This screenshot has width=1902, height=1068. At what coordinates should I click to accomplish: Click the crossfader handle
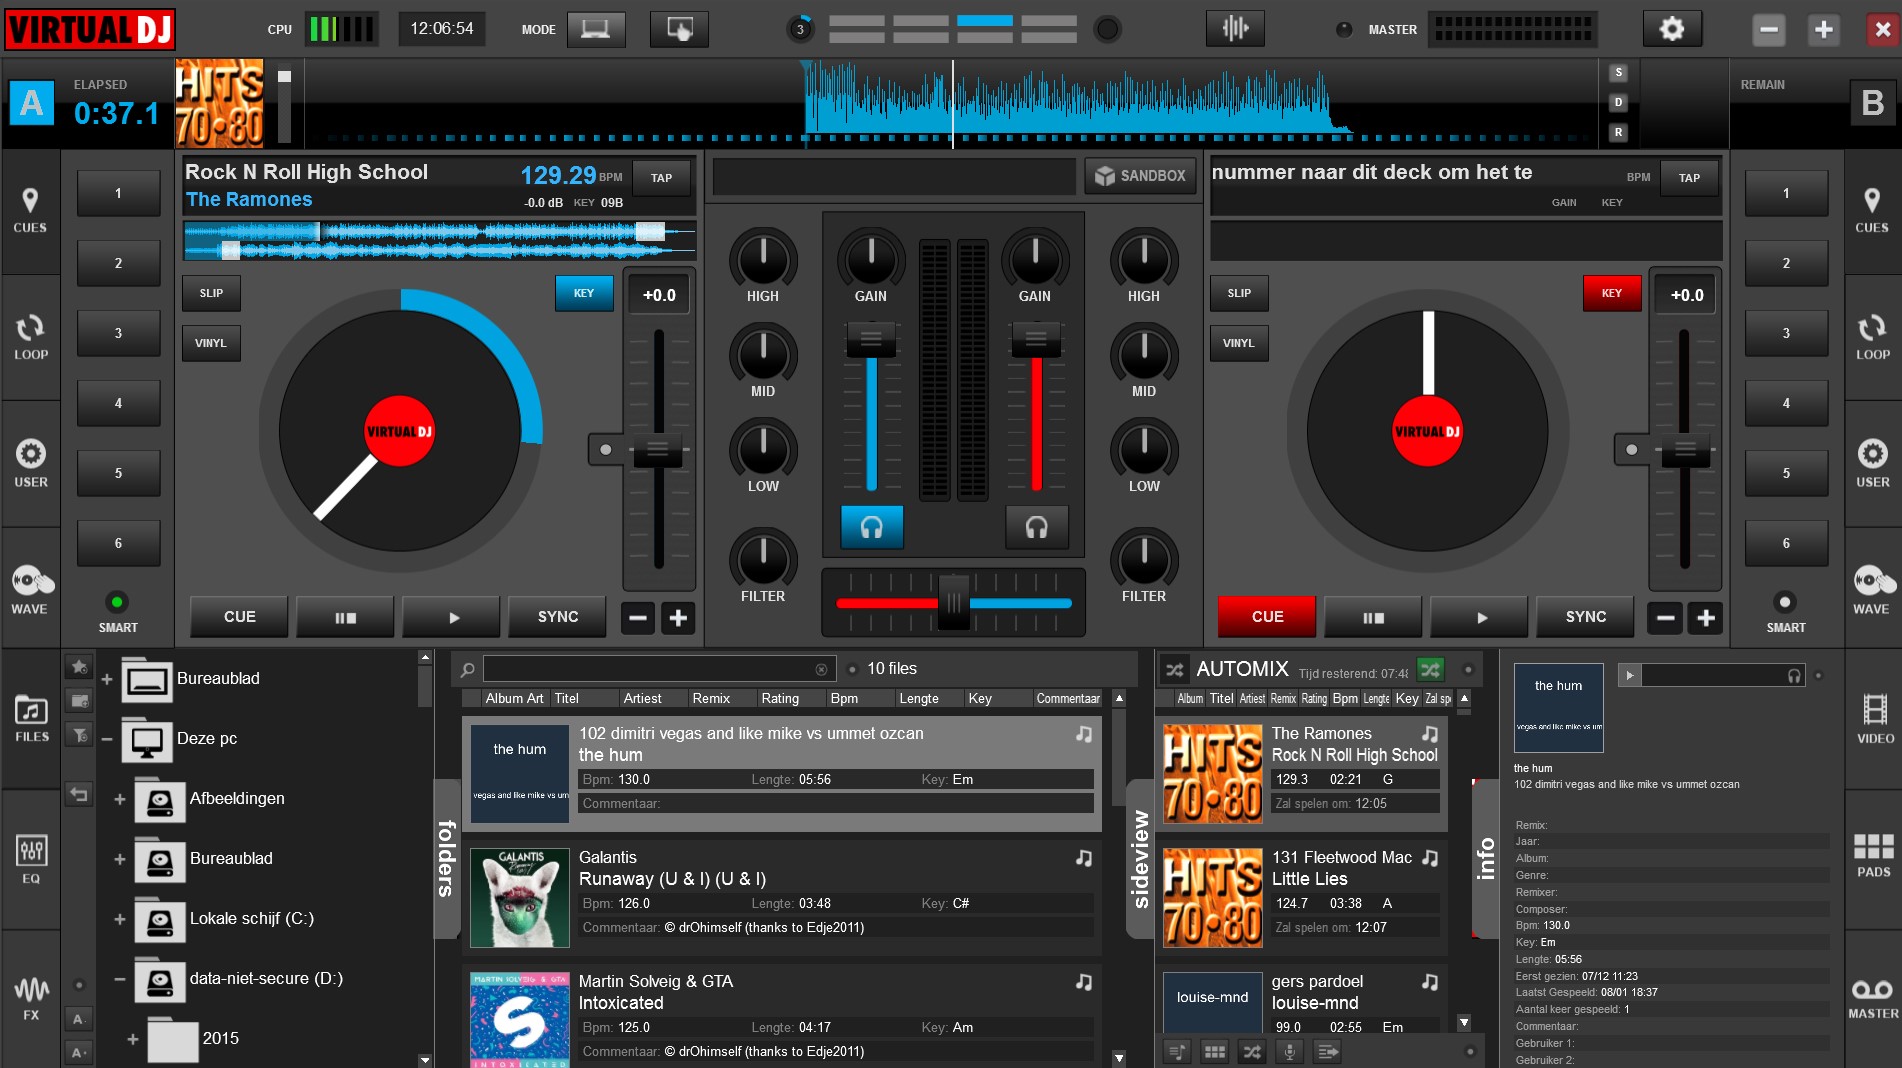(x=954, y=602)
